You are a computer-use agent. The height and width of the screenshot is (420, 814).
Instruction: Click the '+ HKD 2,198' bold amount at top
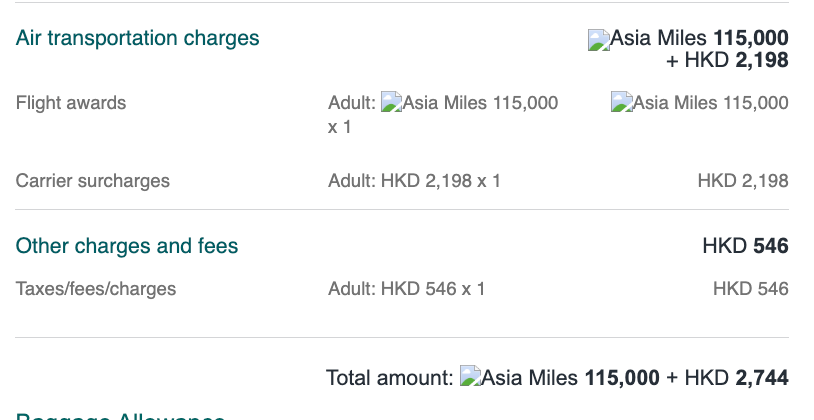point(727,60)
